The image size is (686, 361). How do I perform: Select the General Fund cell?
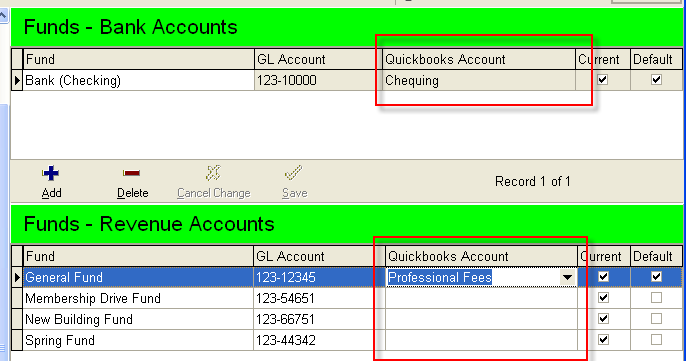pos(138,277)
